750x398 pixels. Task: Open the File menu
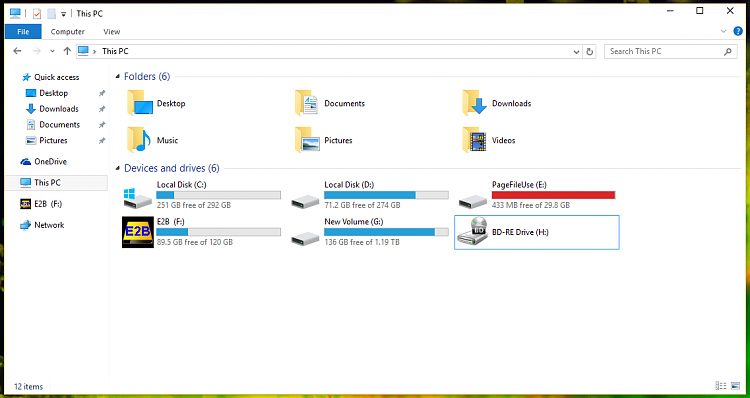click(x=23, y=32)
